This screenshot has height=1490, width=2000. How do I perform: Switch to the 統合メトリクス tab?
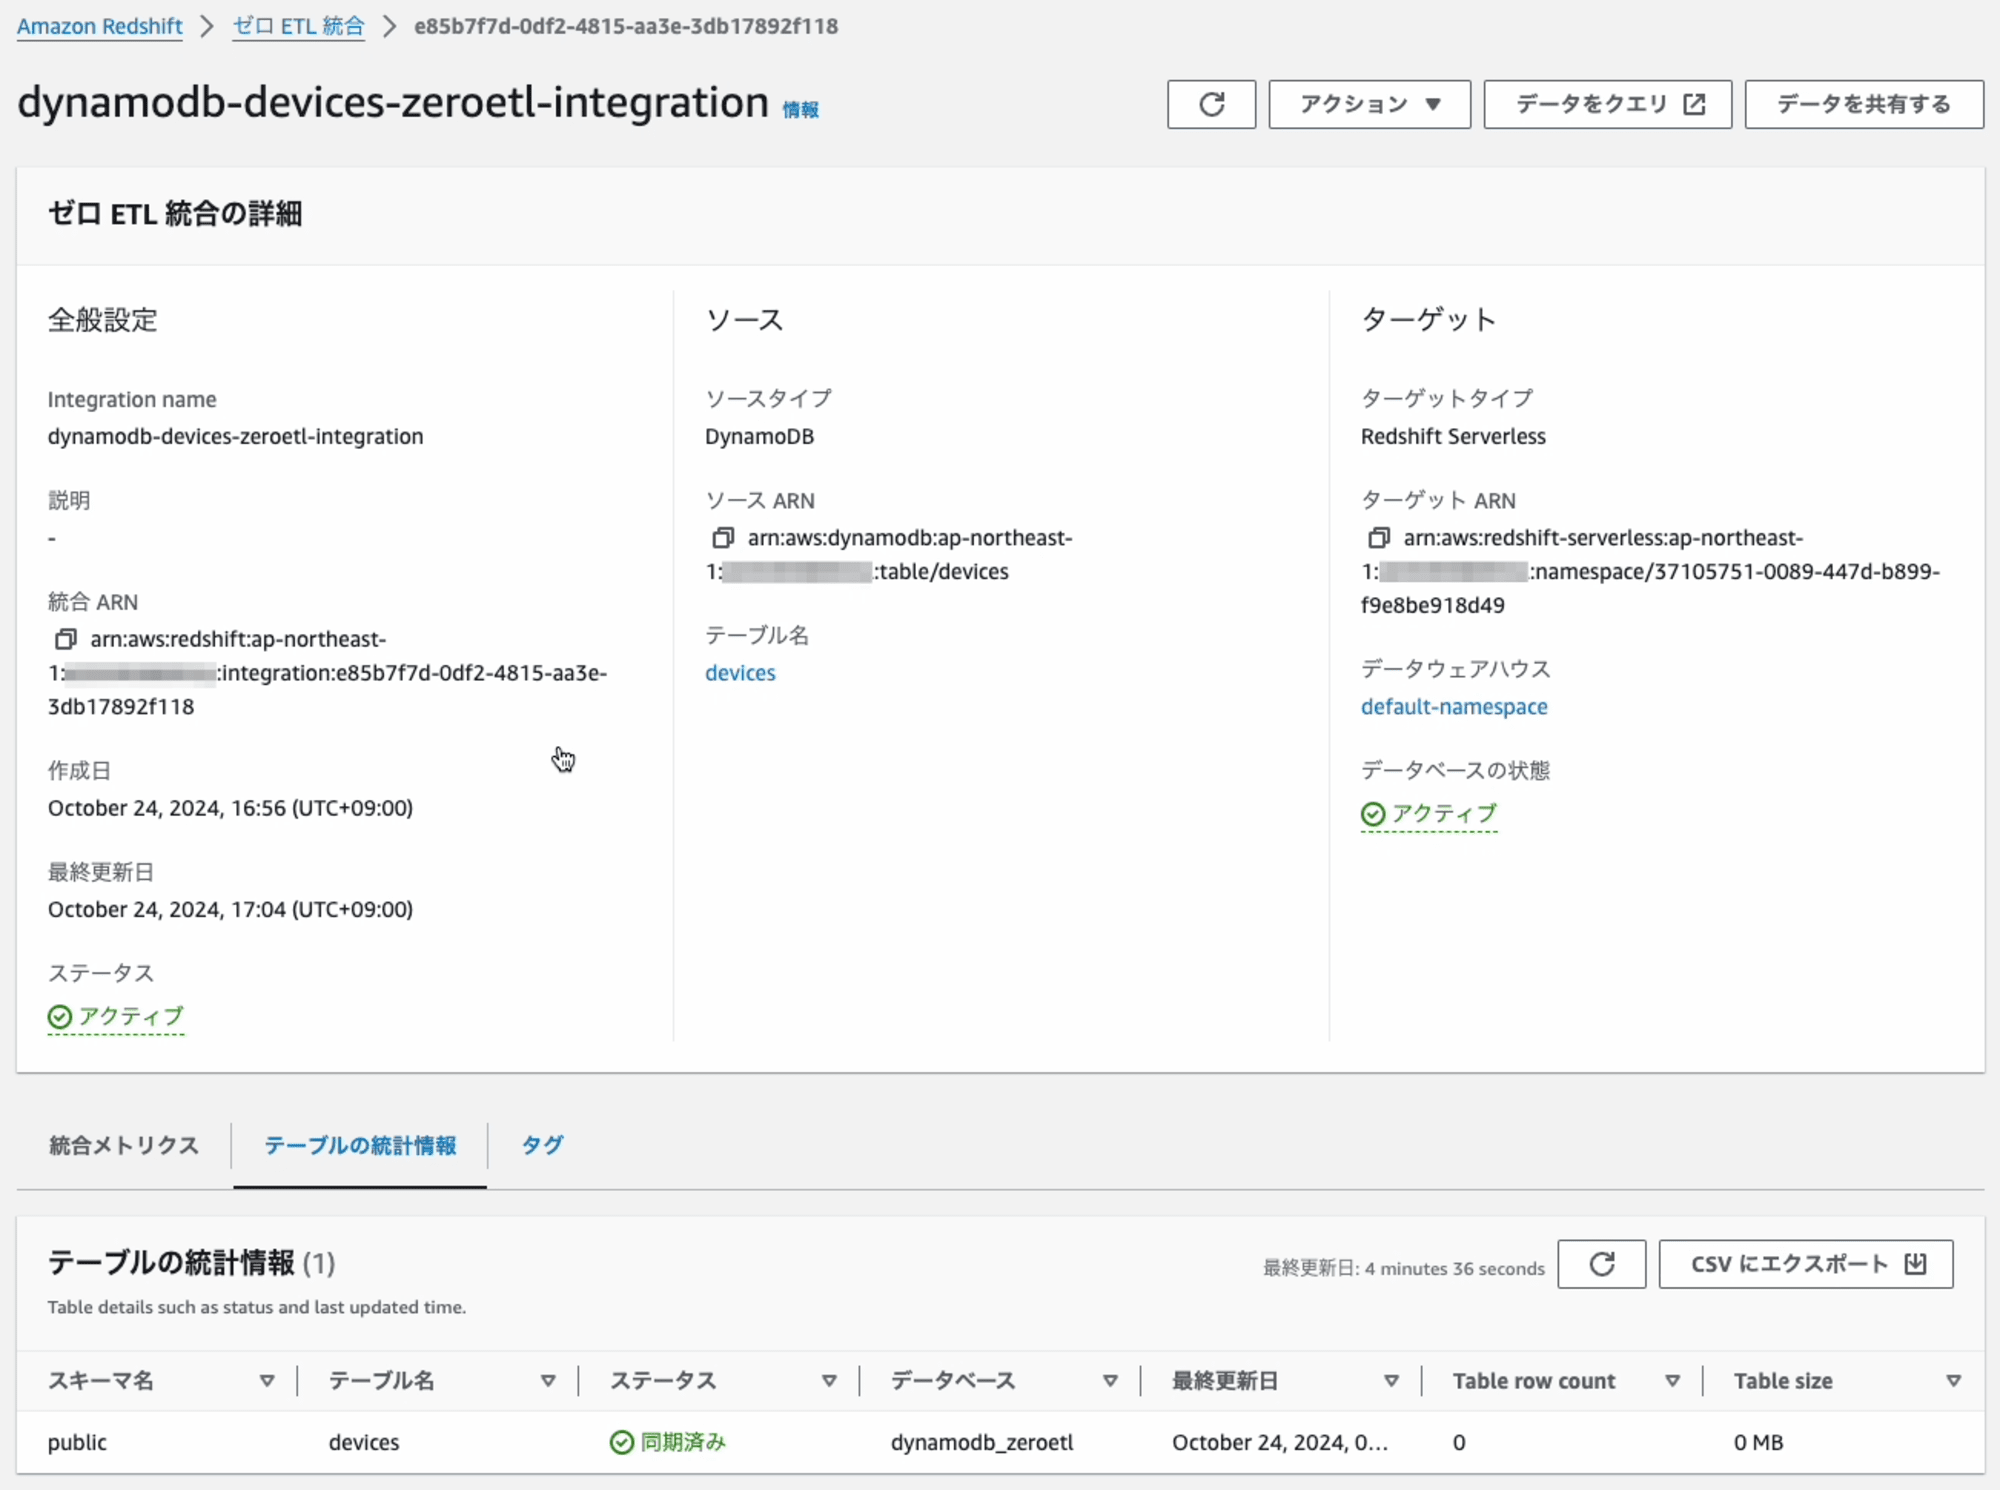click(x=124, y=1145)
